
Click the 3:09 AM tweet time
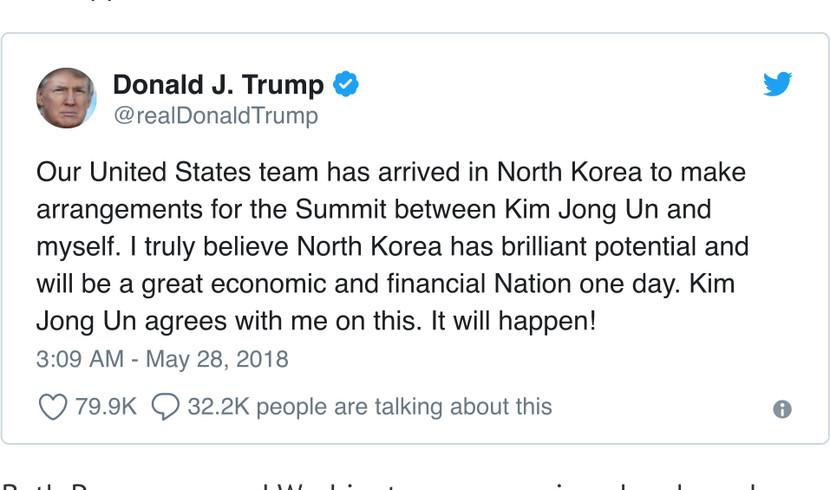click(x=79, y=359)
